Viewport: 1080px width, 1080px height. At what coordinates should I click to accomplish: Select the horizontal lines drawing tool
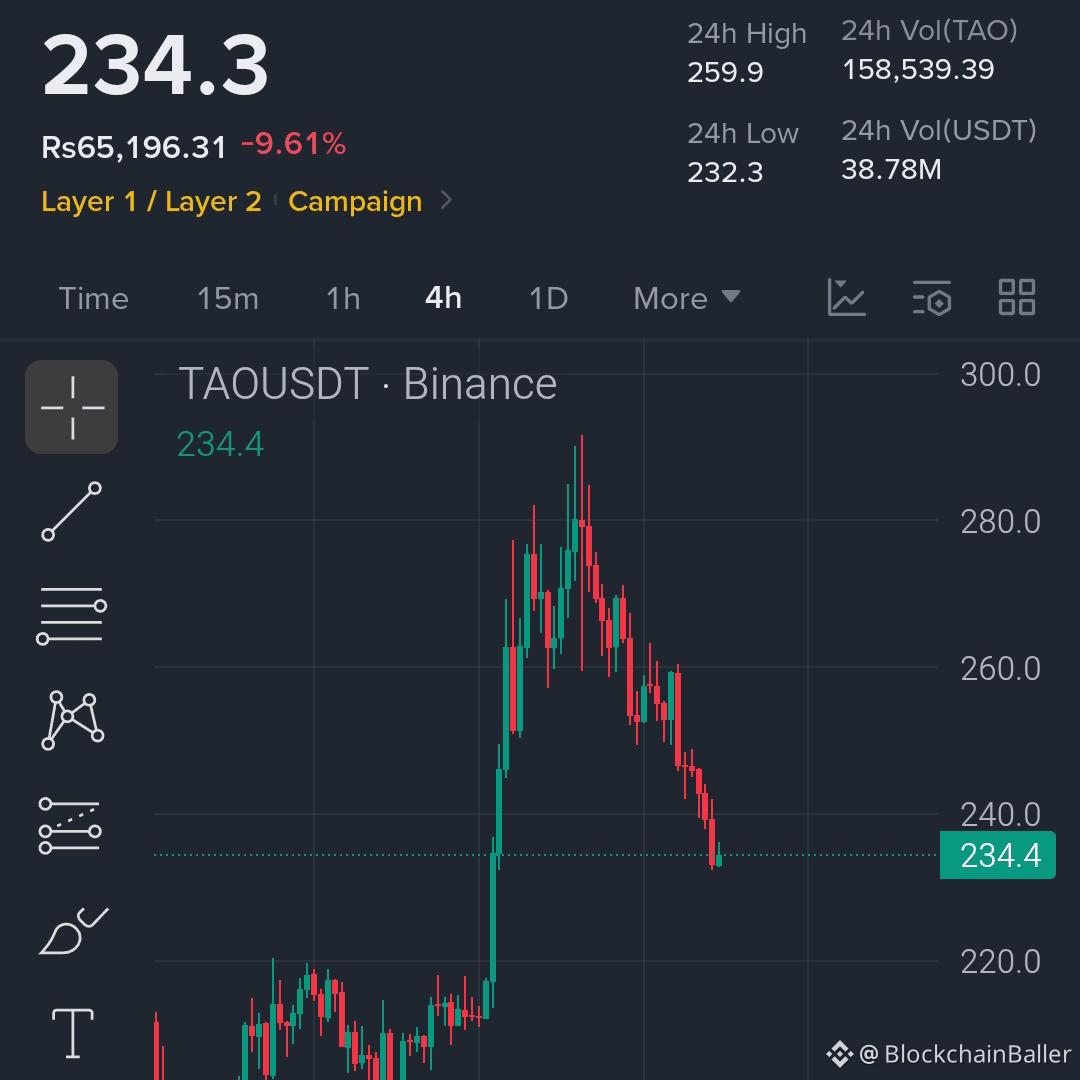72,615
